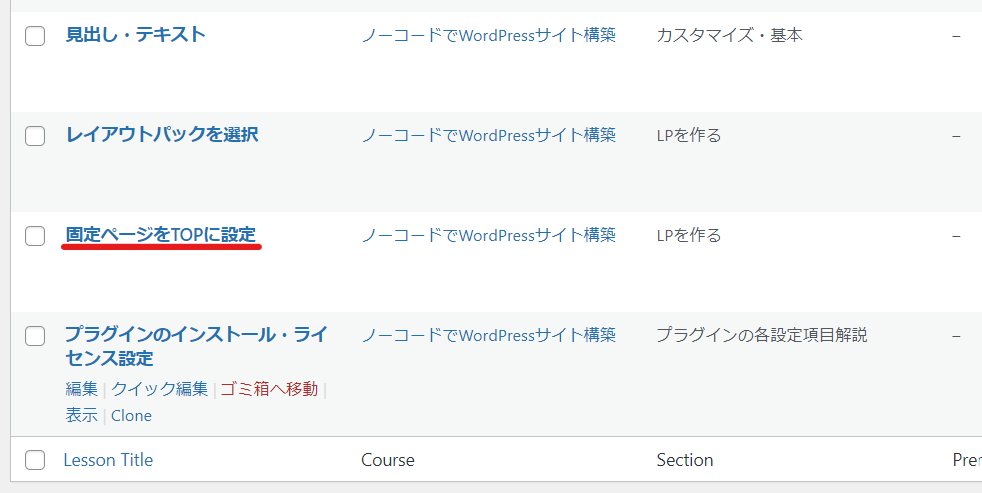Open the 見出し・テキスト lesson title
The image size is (982, 493).
135,35
